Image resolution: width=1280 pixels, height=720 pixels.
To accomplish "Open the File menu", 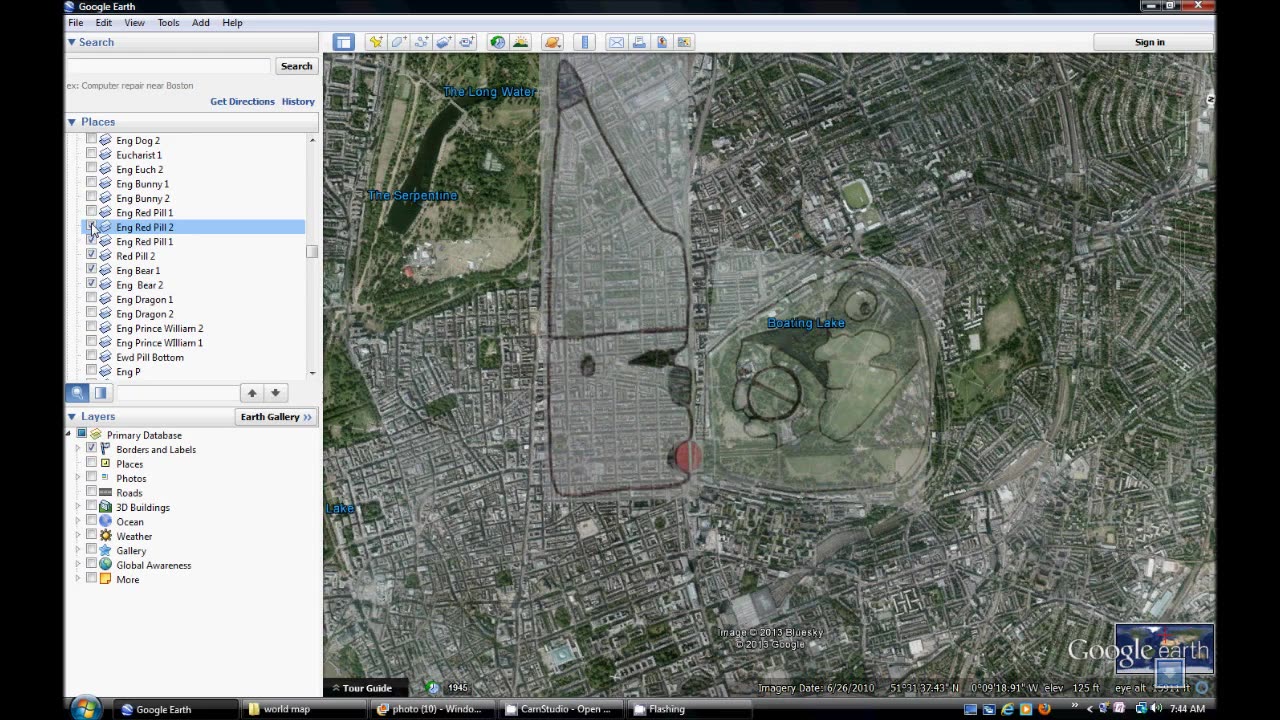I will pos(76,22).
